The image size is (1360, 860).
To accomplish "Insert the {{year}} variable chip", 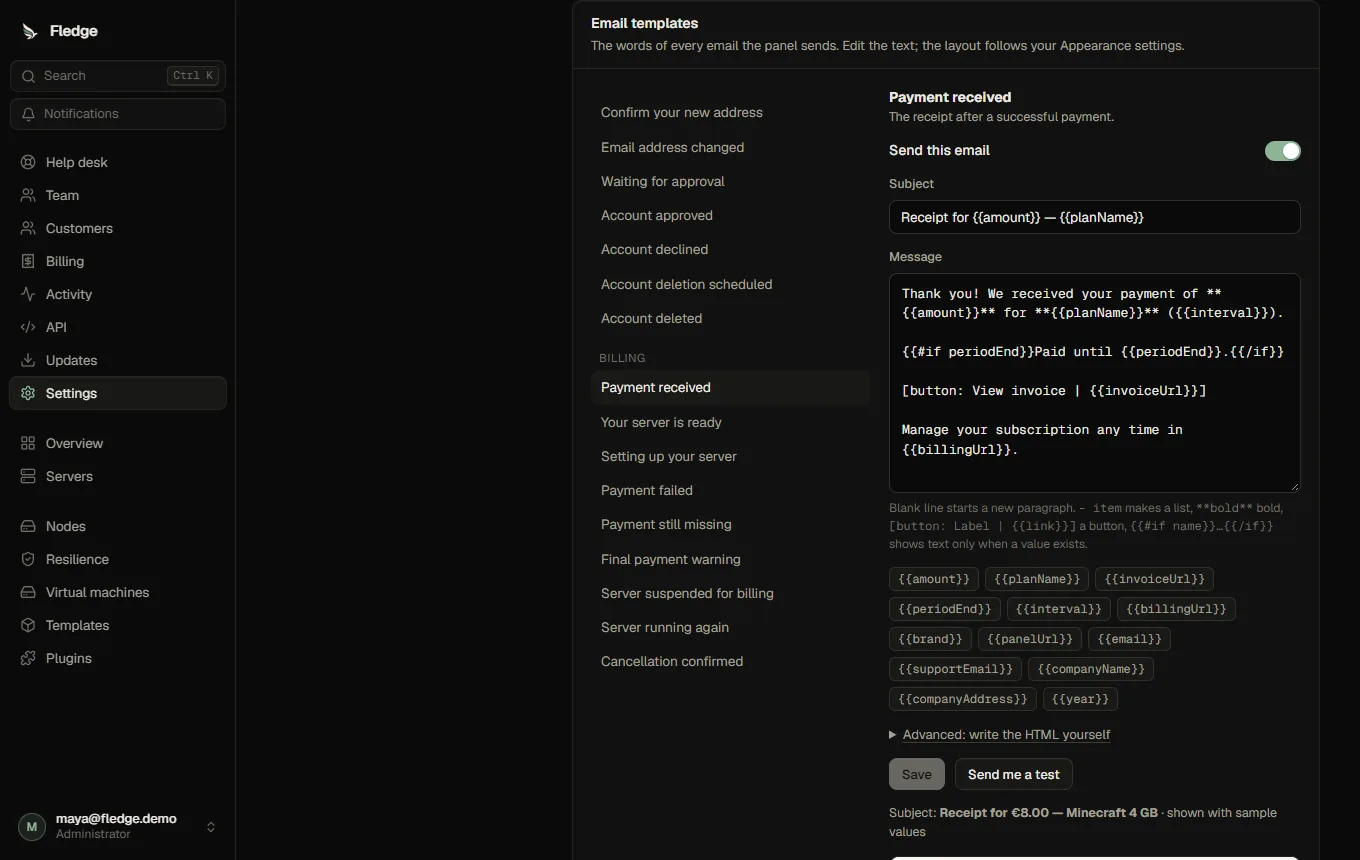I will (1080, 699).
